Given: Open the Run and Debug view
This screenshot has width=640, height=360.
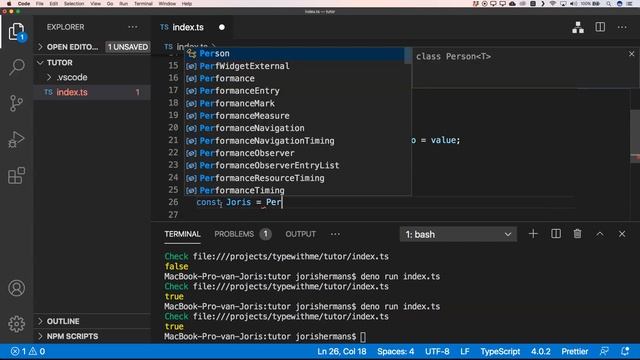Looking at the screenshot, I should [x=16, y=139].
